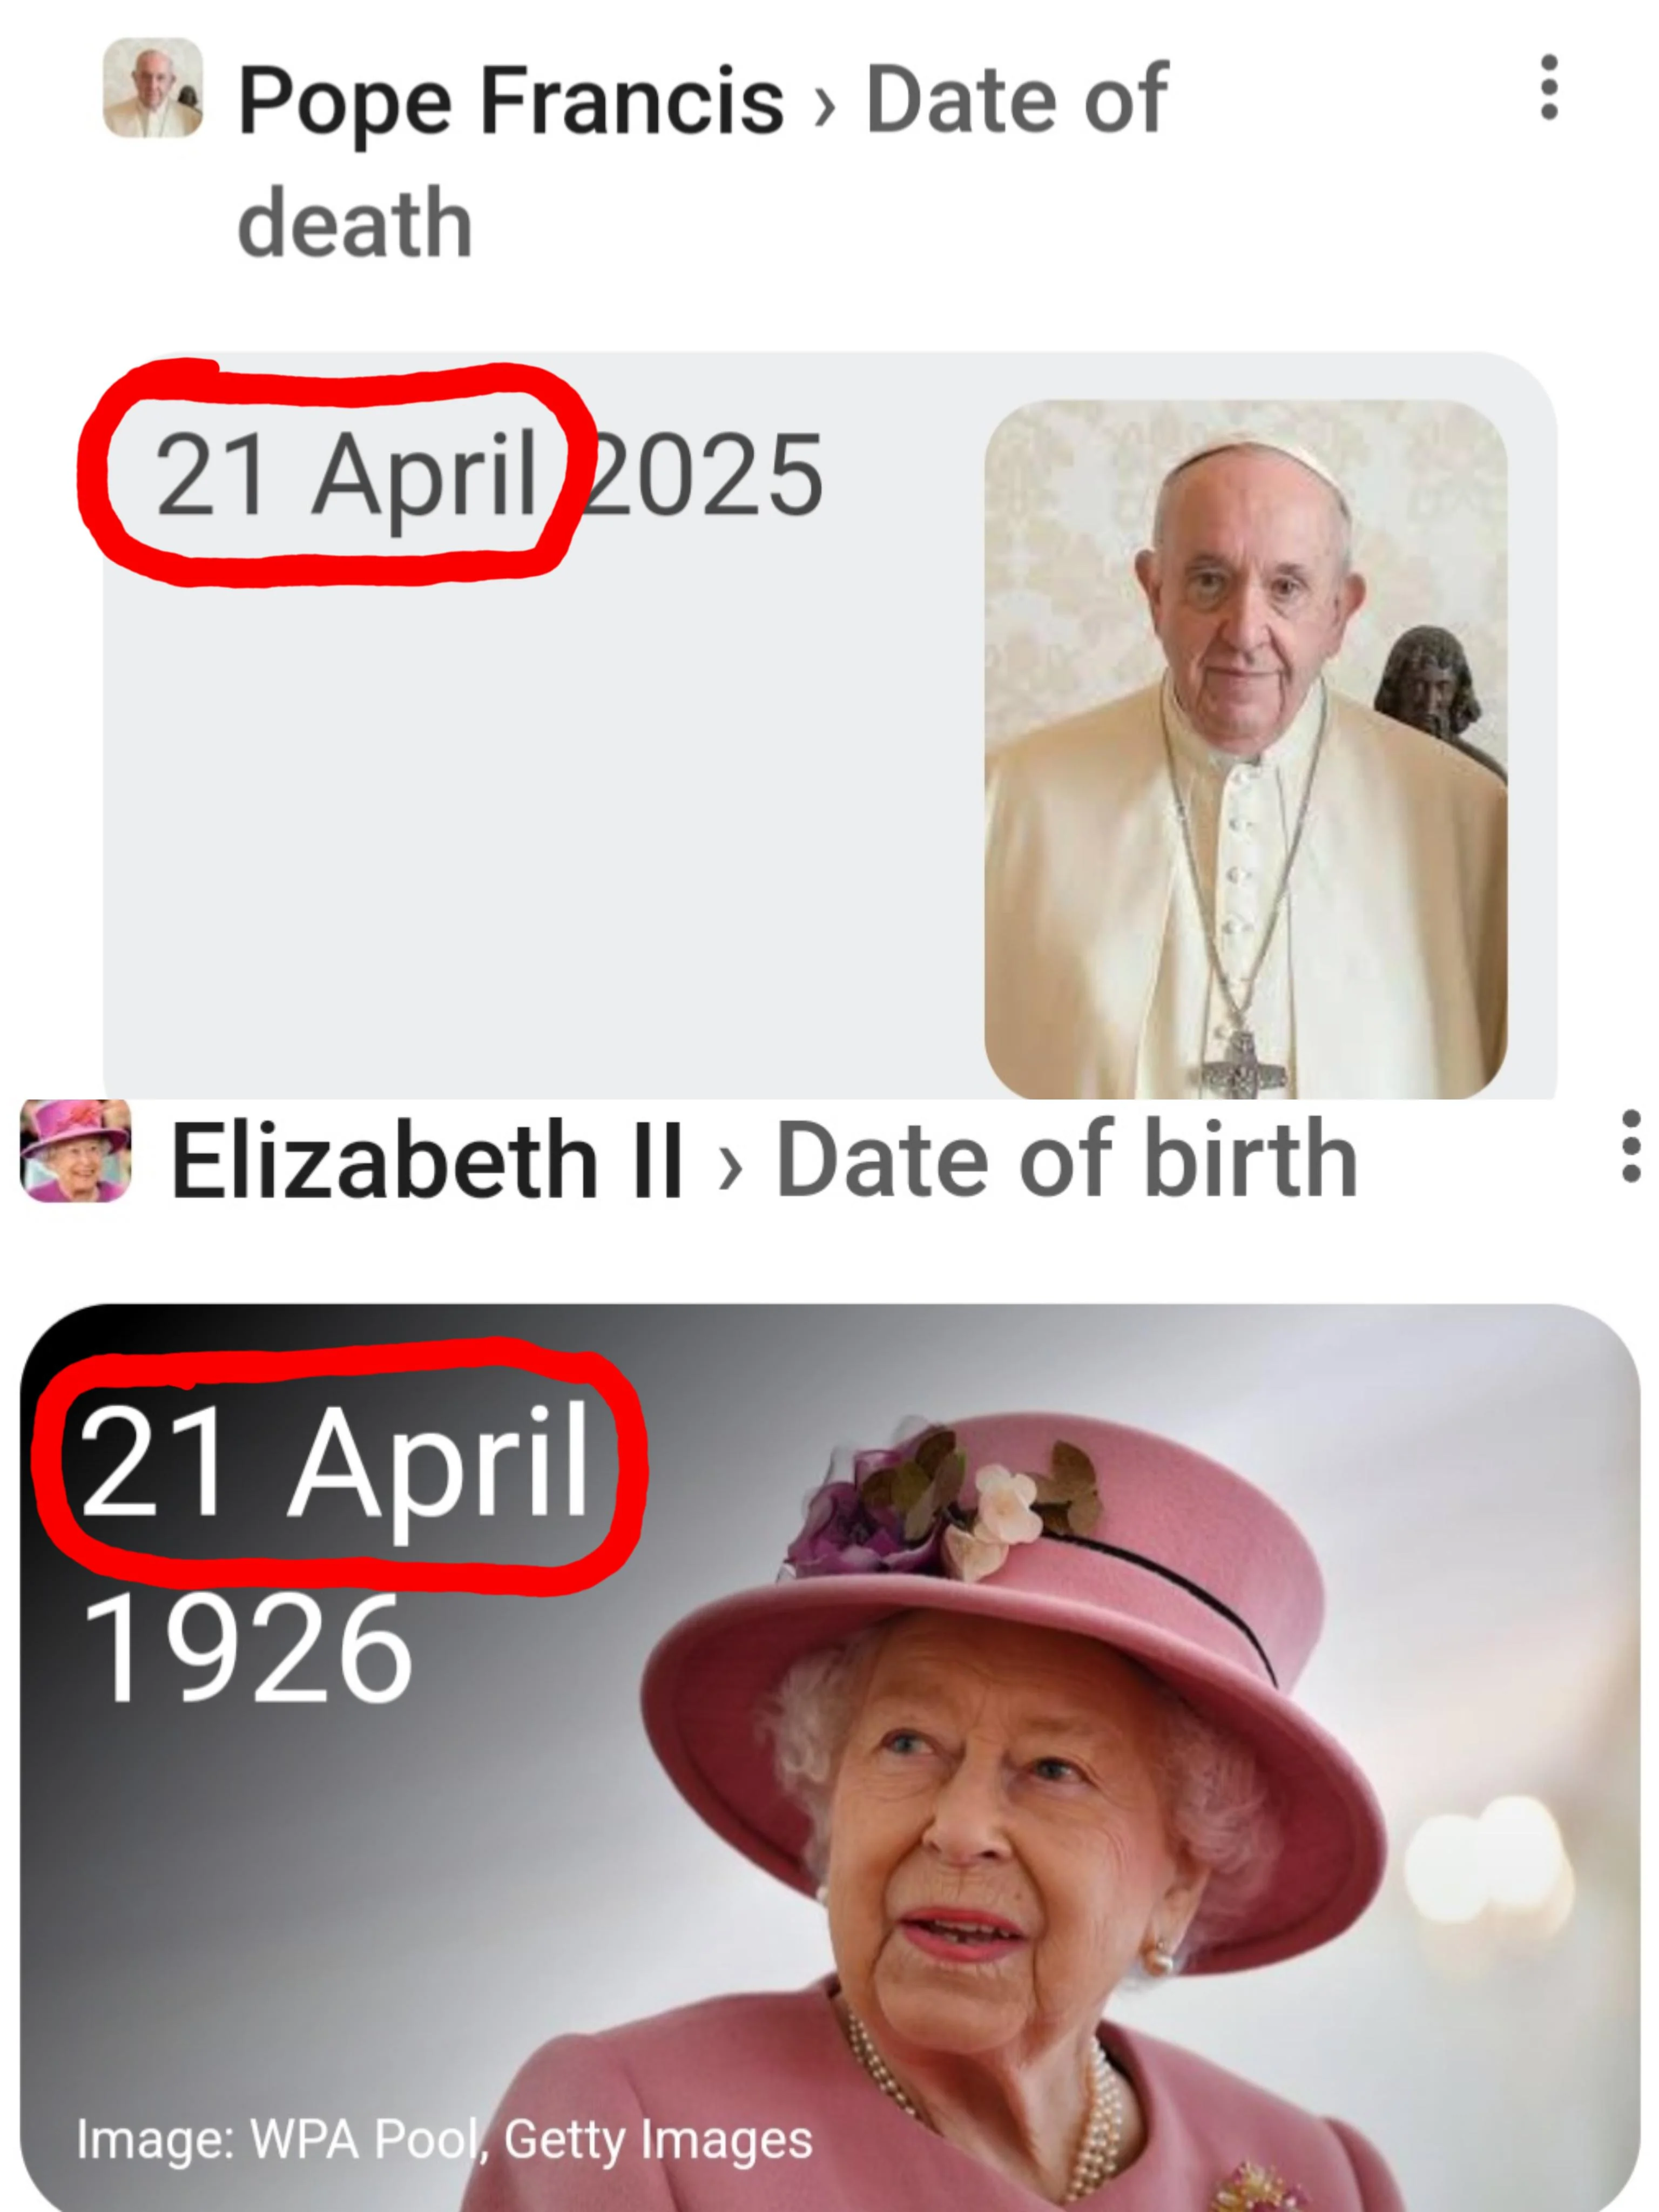Open the Elizabeth II title link
Image resolution: width=1659 pixels, height=2212 pixels.
(x=428, y=1160)
